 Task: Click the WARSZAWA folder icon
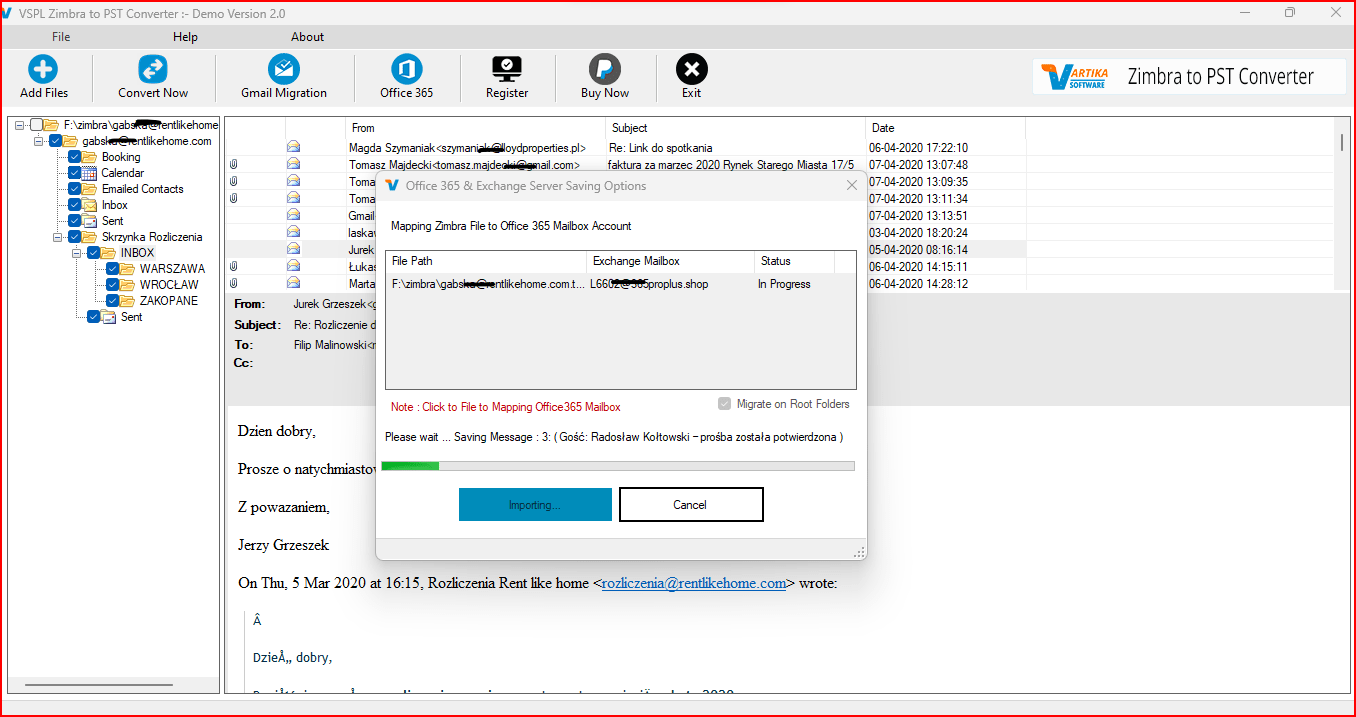[x=128, y=269]
